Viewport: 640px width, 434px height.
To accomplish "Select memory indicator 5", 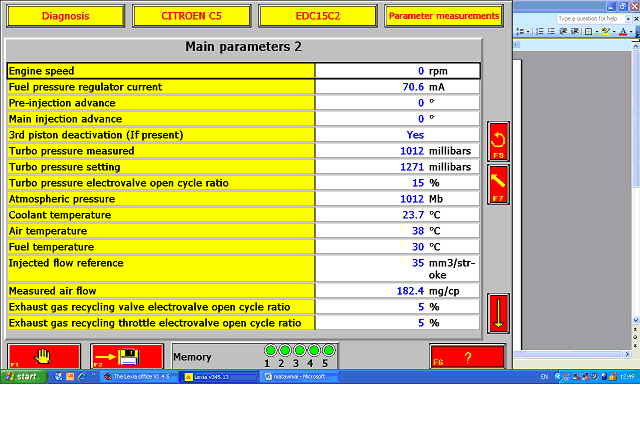I will 329,350.
